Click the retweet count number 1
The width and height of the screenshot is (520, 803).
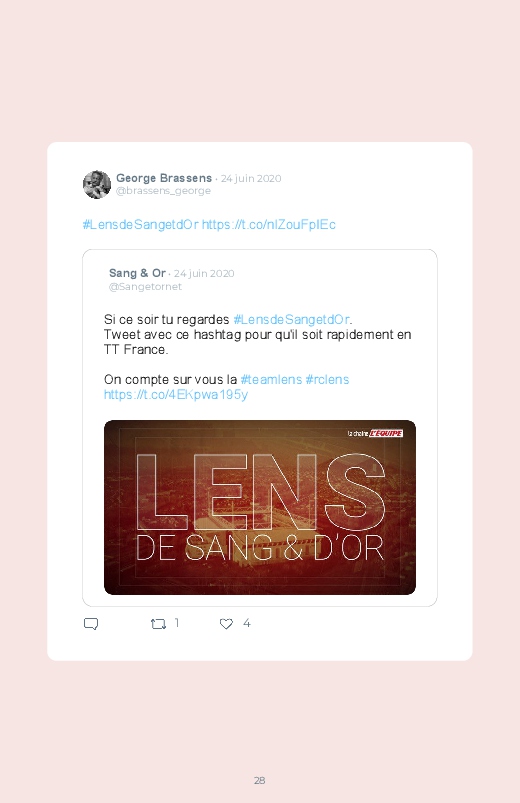[177, 623]
